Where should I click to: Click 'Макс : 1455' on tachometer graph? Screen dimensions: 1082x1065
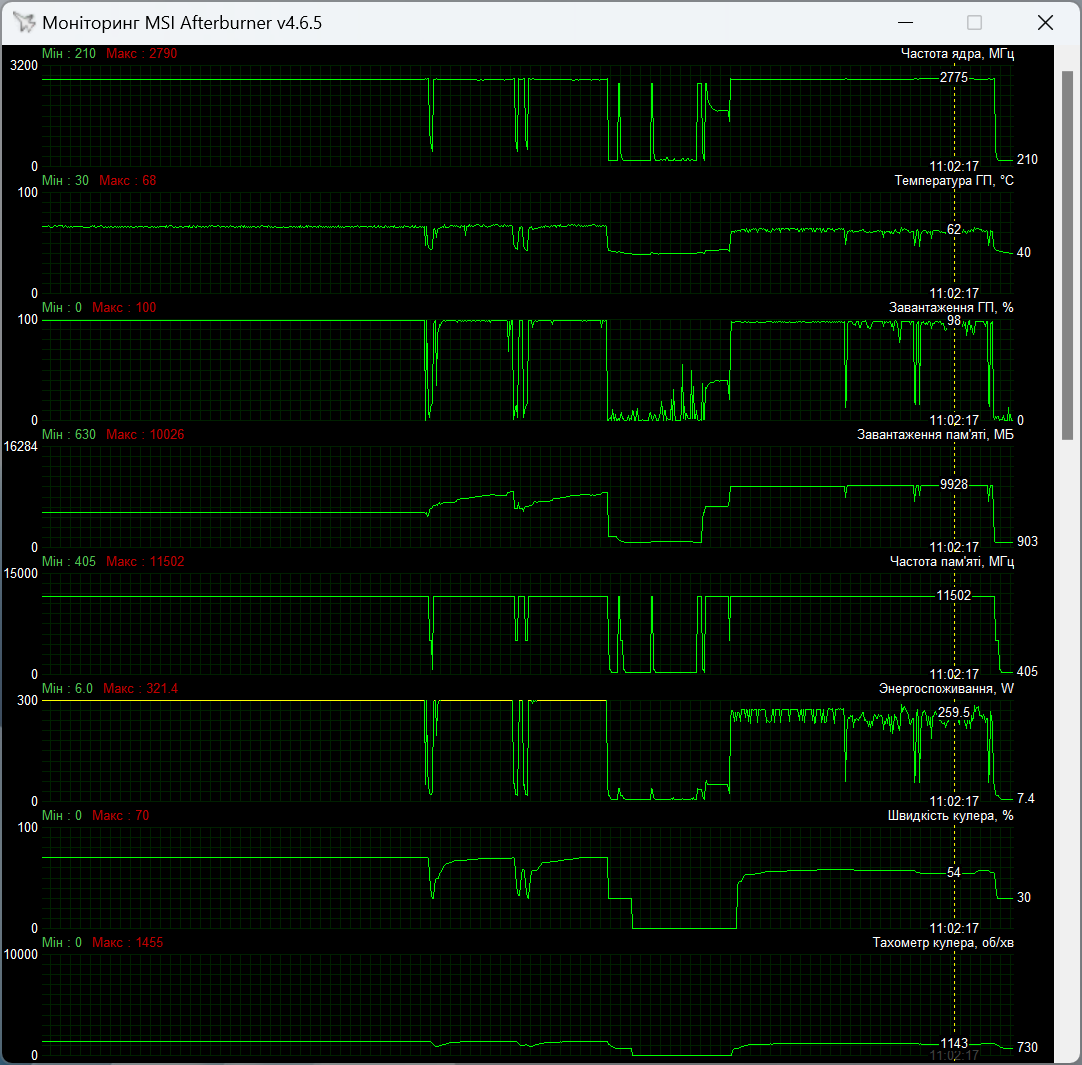click(x=128, y=943)
